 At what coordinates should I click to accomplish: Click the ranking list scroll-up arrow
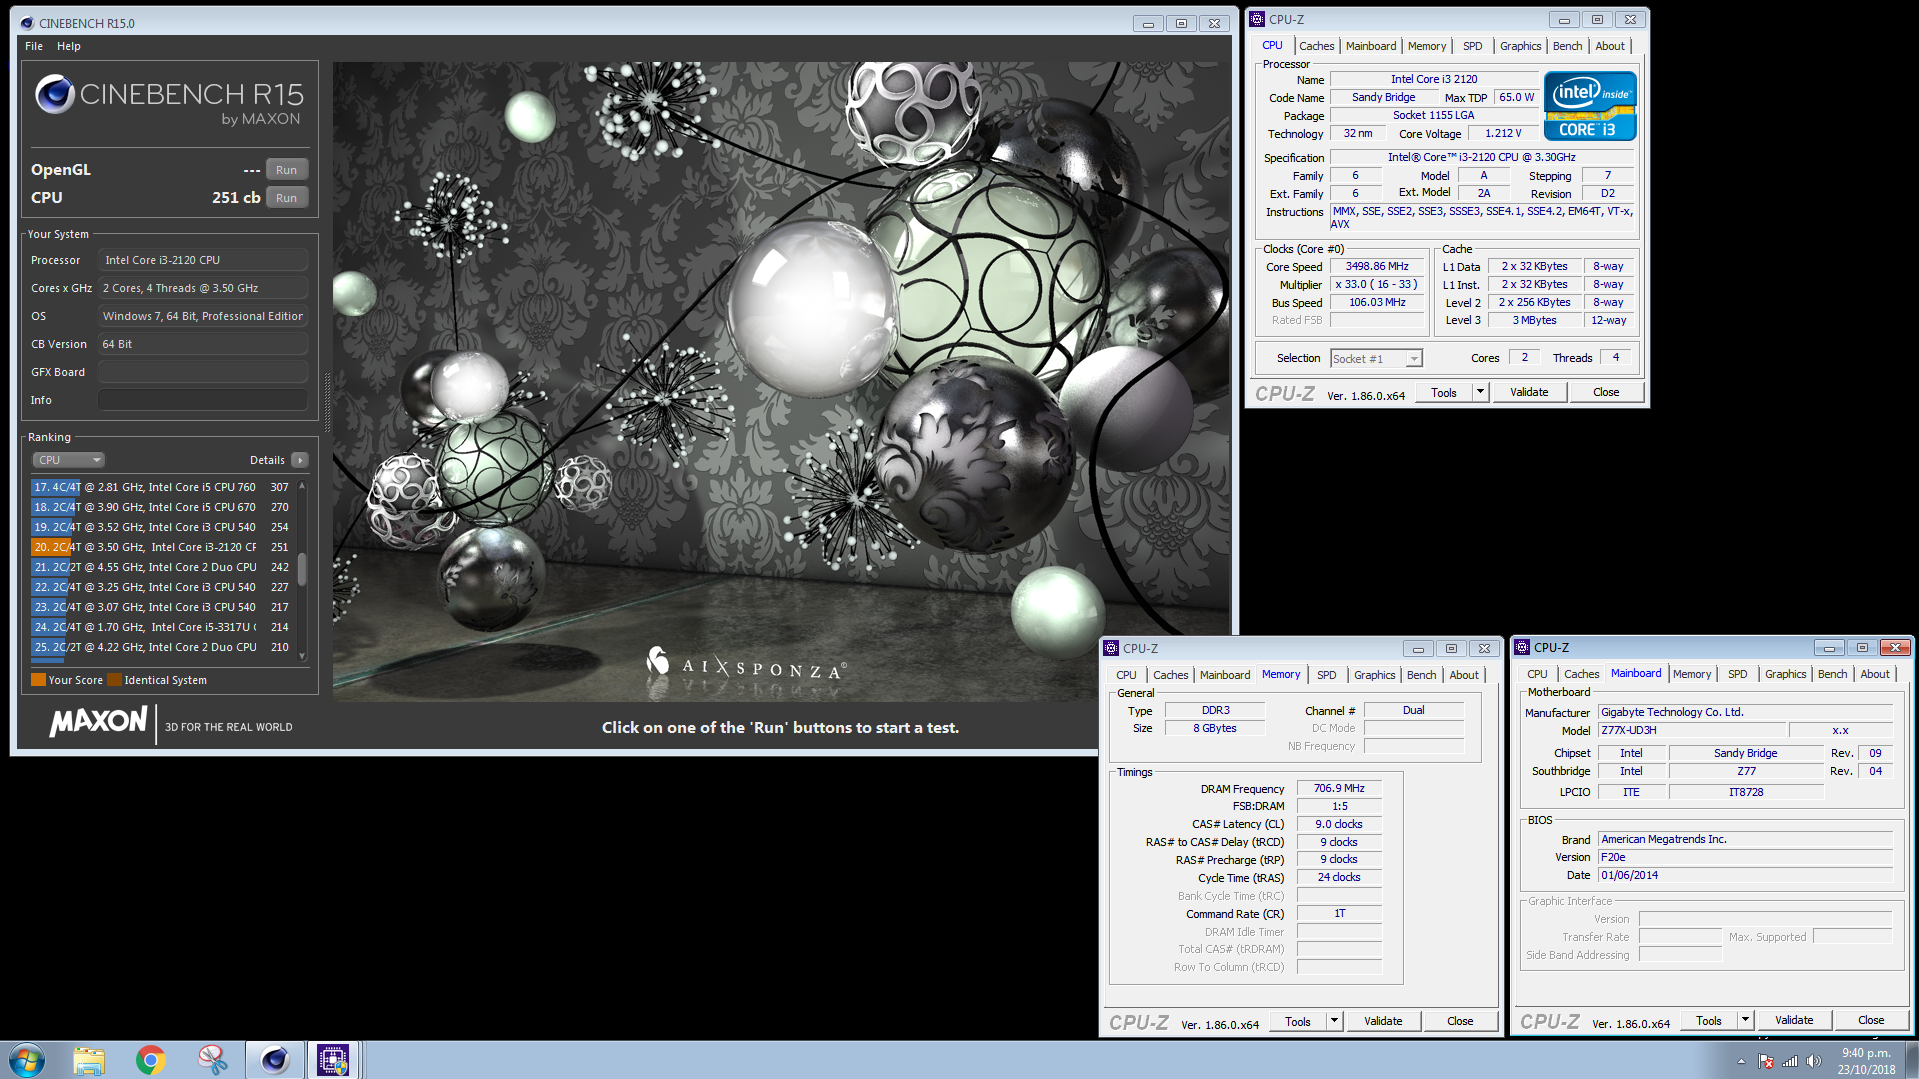(302, 486)
